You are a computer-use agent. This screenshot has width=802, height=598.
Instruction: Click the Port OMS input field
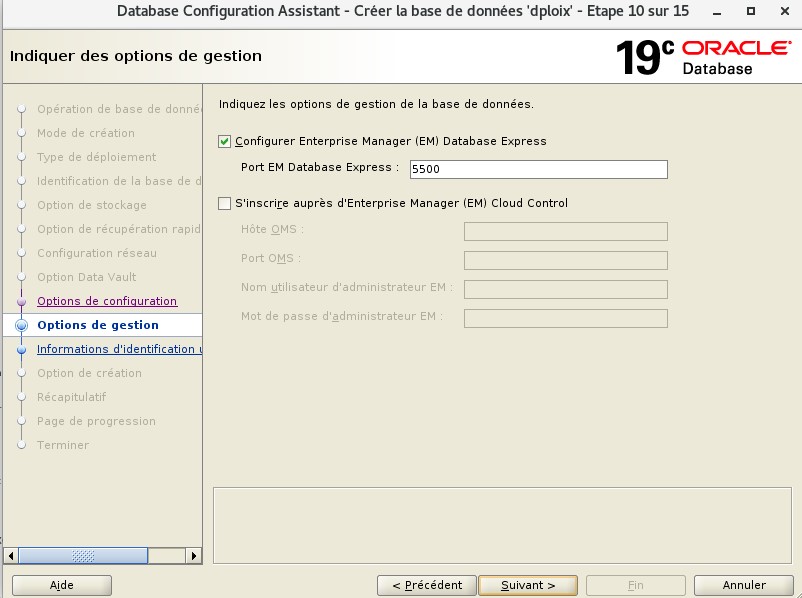pyautogui.click(x=566, y=260)
